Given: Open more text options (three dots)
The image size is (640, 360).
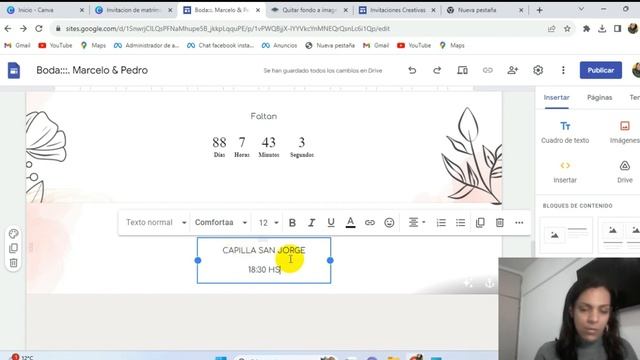Looking at the screenshot, I should pos(519,222).
